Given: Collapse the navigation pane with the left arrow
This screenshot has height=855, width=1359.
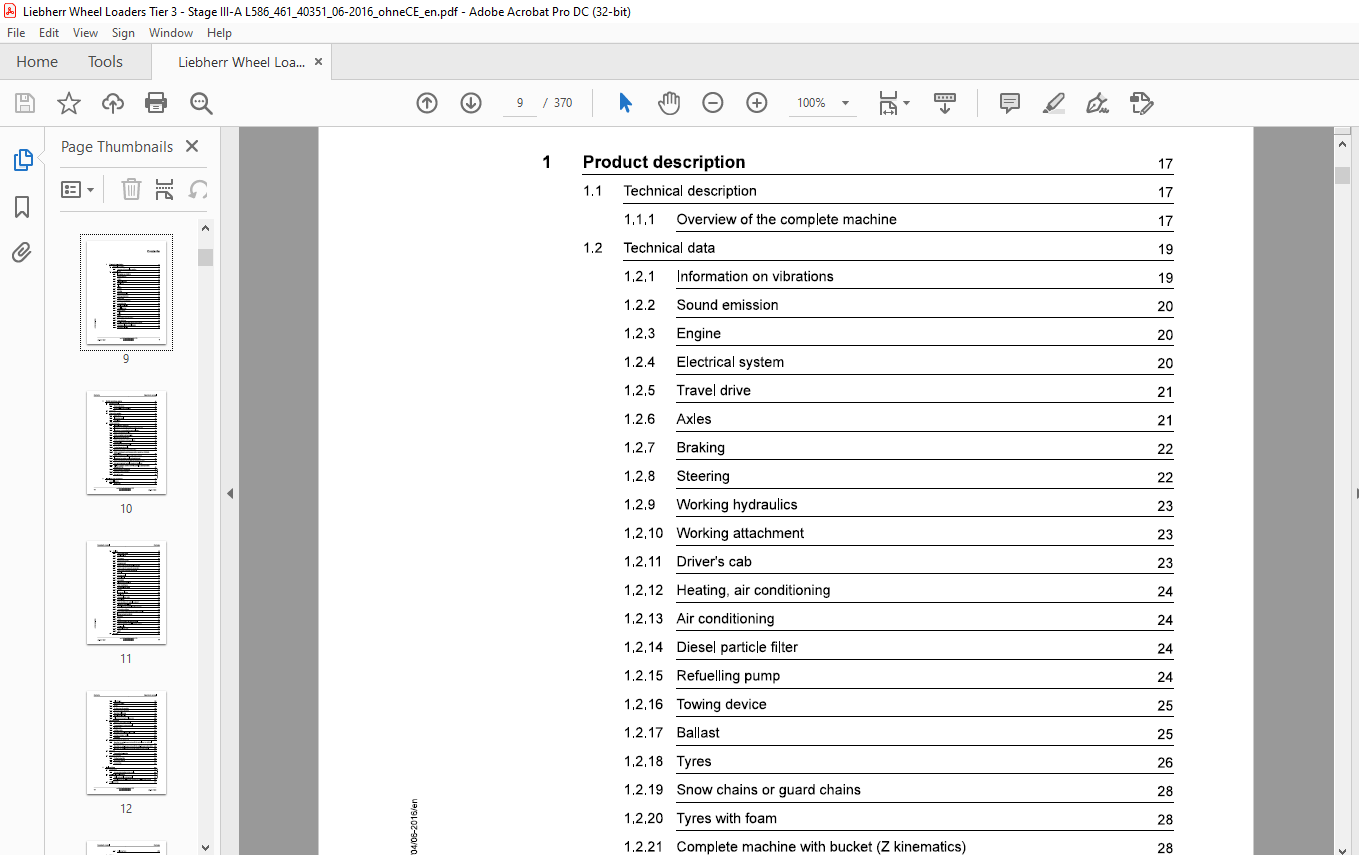Looking at the screenshot, I should tap(230, 493).
